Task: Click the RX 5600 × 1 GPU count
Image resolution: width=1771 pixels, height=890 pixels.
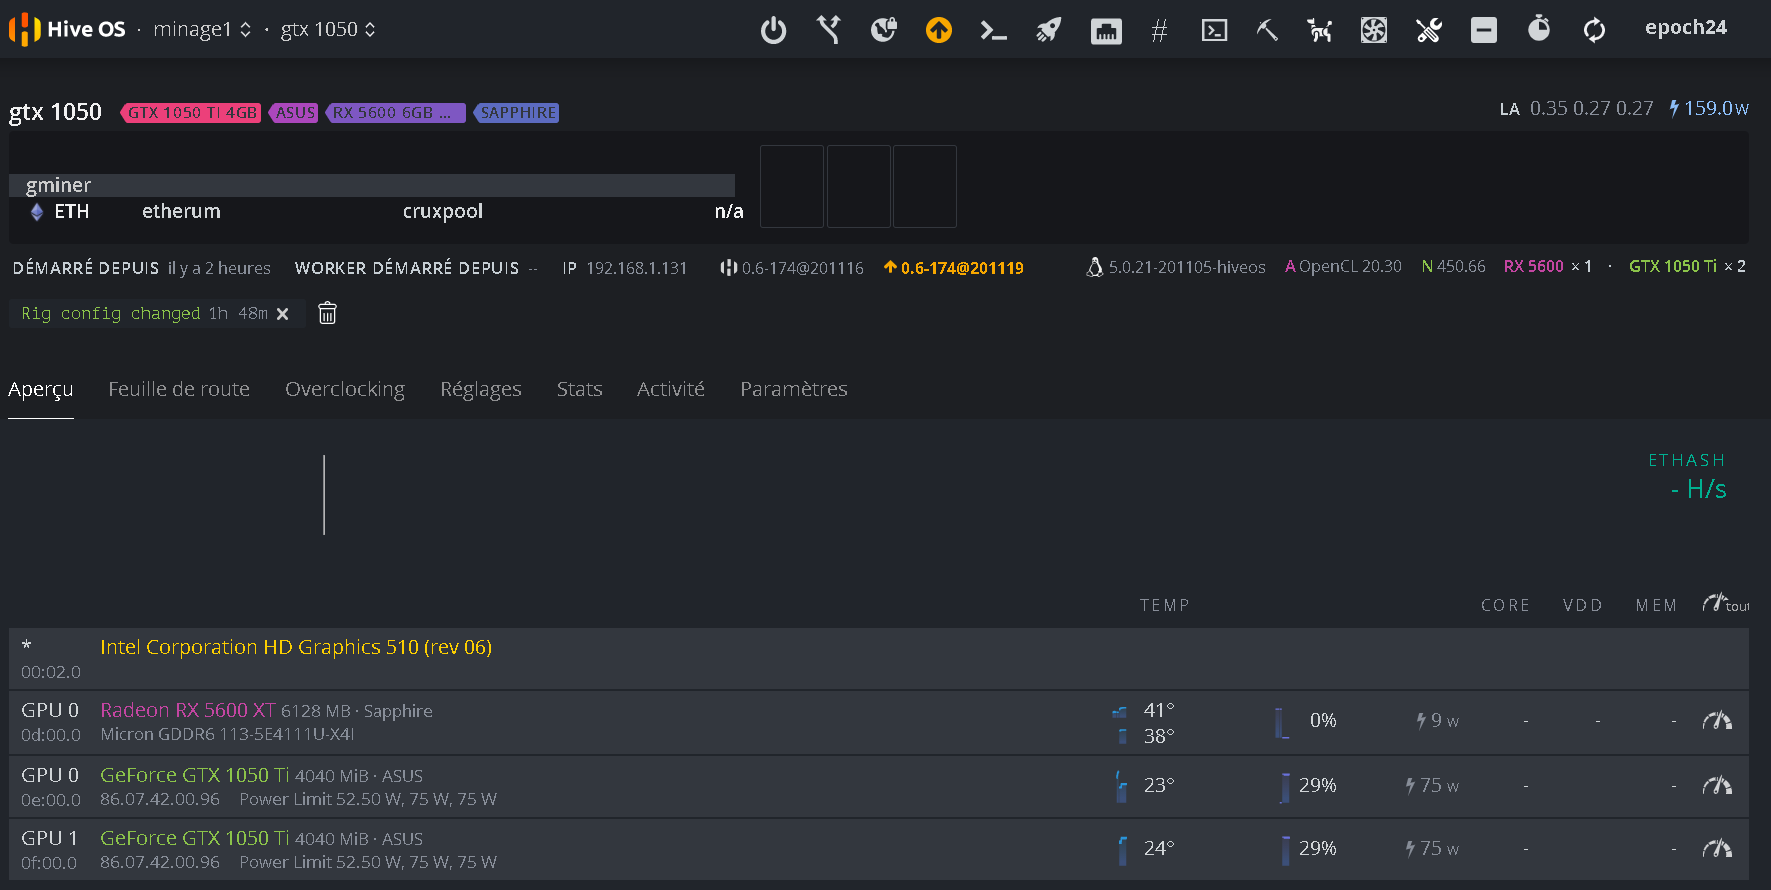Action: click(x=1548, y=266)
